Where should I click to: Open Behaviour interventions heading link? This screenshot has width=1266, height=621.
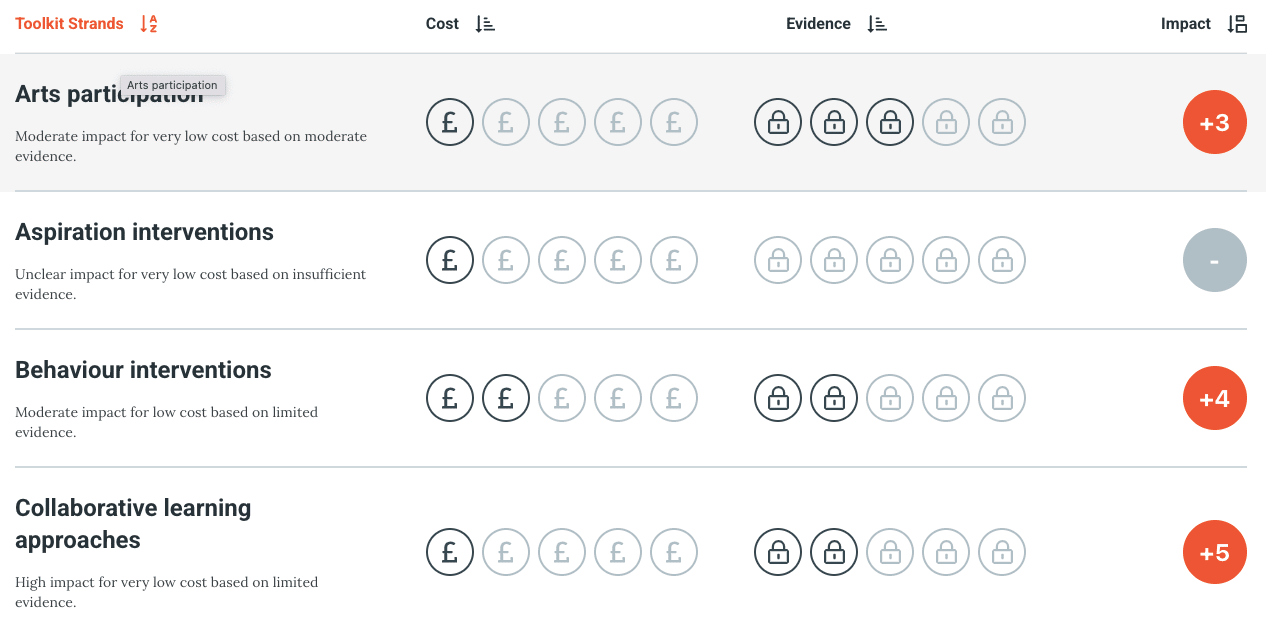coord(143,370)
